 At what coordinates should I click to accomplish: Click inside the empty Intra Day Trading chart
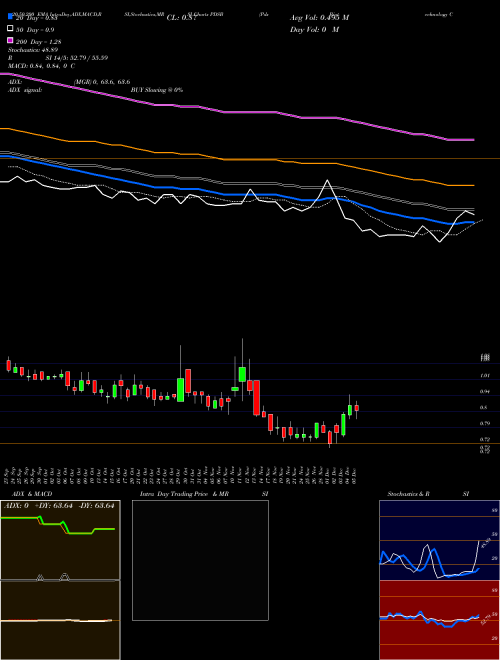200,560
